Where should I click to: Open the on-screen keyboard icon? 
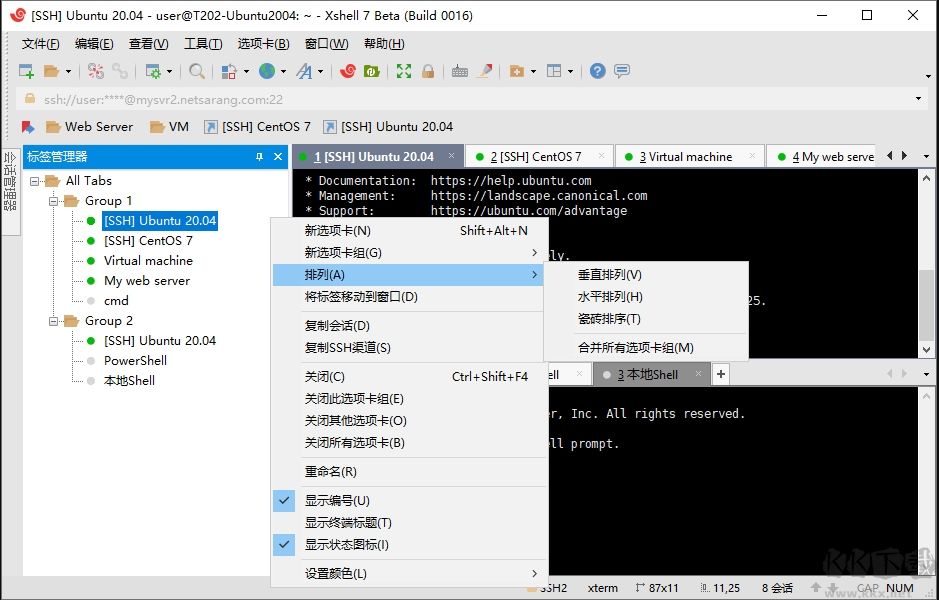[x=459, y=71]
